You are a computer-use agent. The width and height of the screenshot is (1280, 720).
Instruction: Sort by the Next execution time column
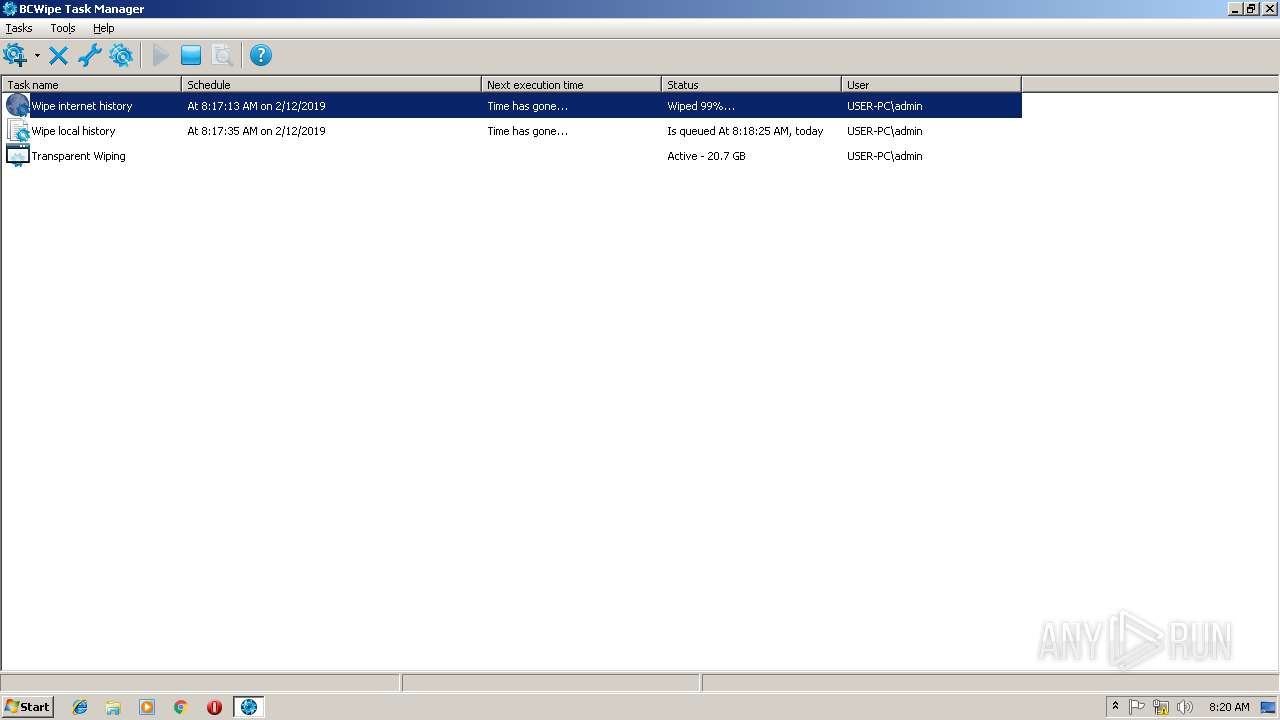point(571,85)
